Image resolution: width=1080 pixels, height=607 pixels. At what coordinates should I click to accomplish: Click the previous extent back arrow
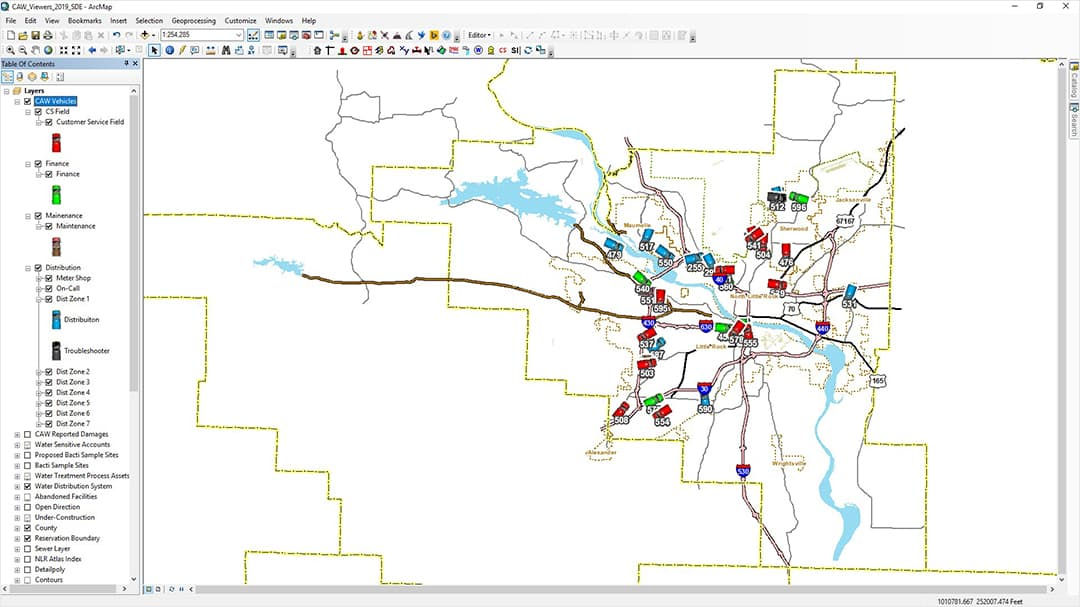click(93, 50)
